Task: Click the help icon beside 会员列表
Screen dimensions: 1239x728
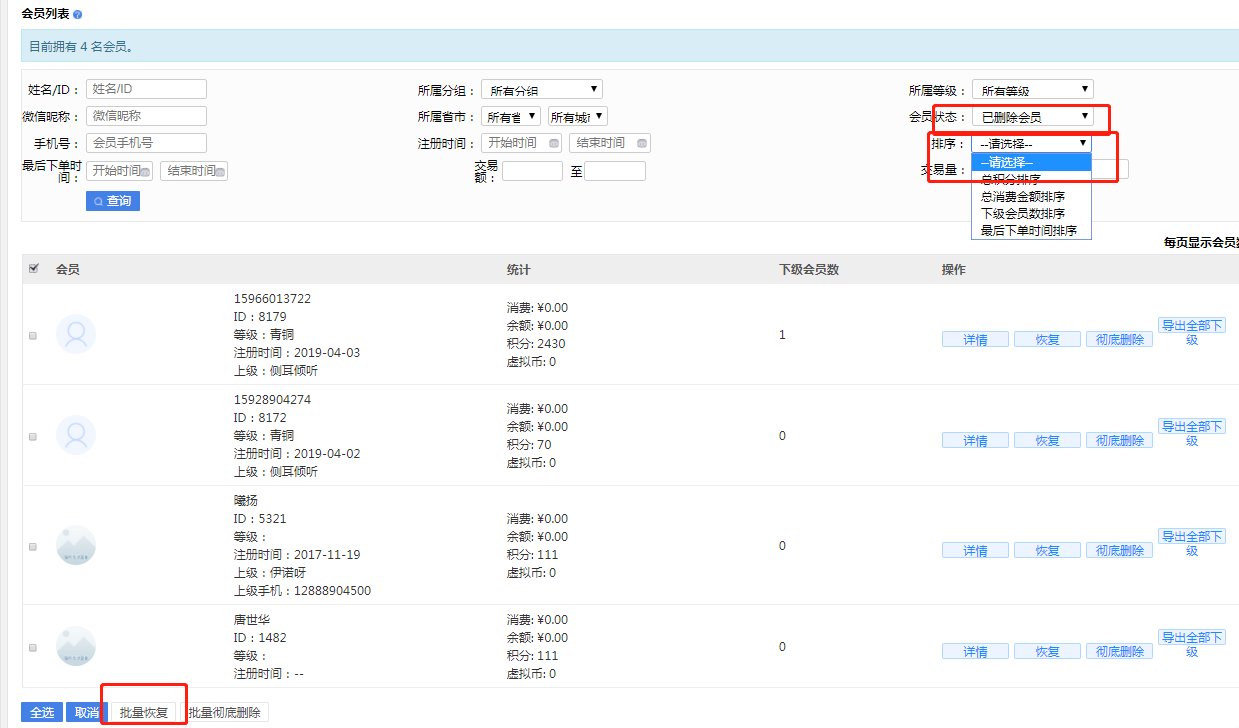Action: coord(78,15)
